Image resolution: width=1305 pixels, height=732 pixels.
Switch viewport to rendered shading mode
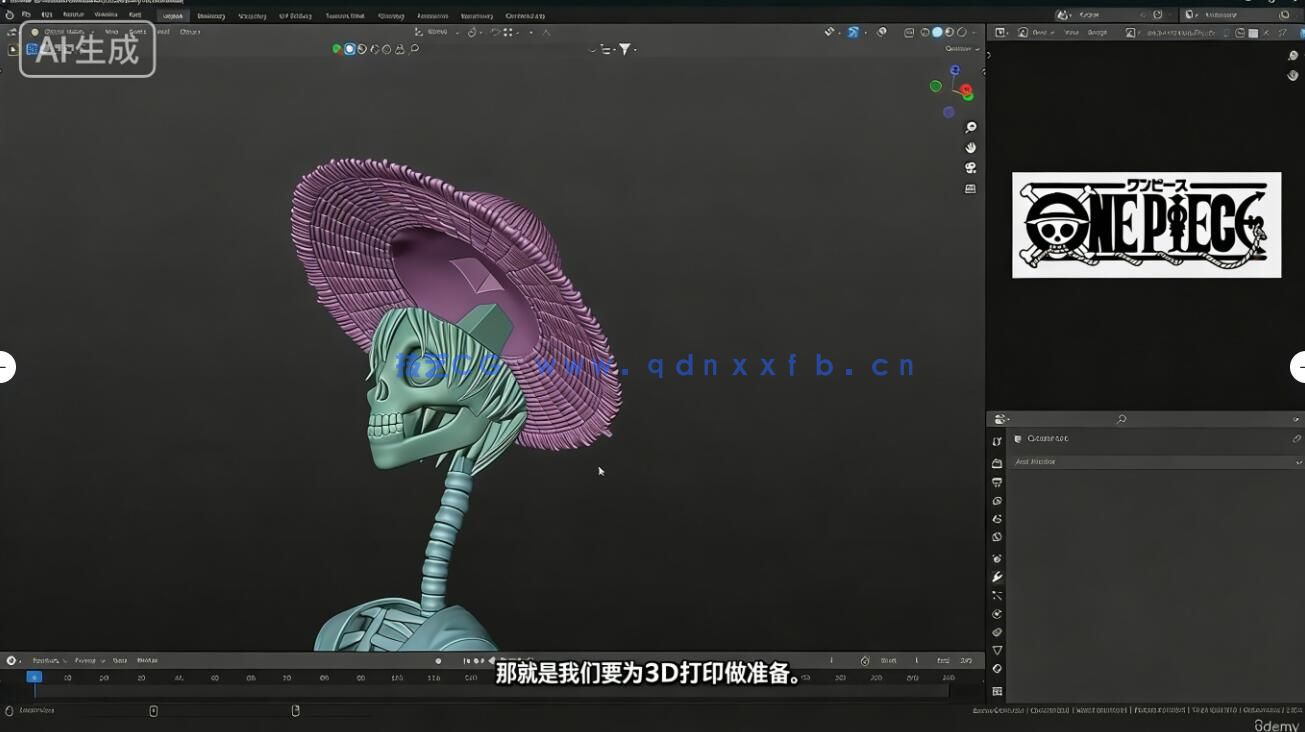[961, 33]
